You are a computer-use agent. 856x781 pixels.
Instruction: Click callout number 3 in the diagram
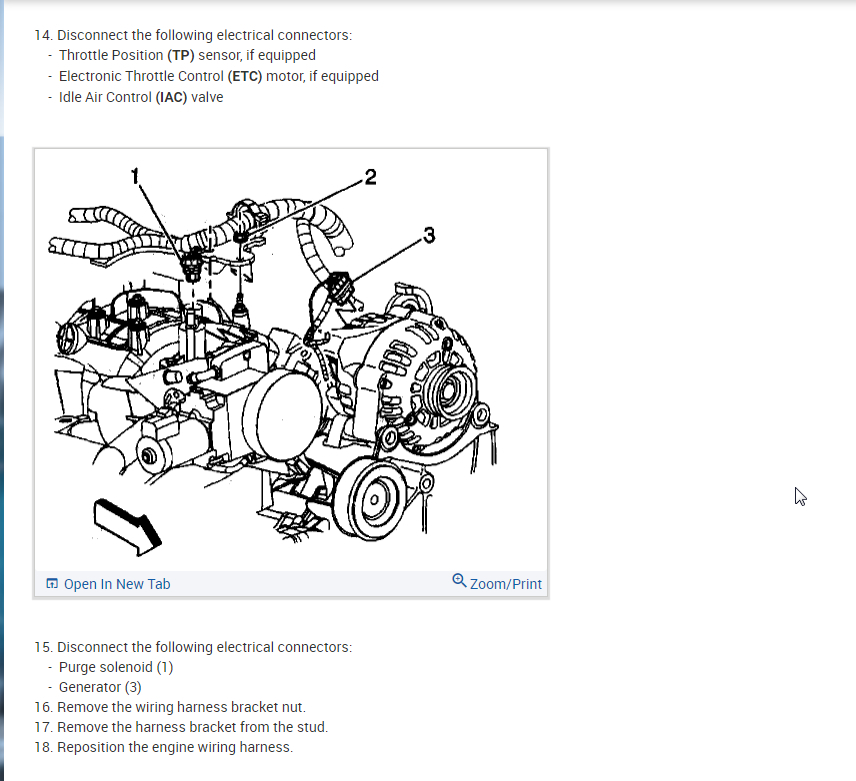click(429, 235)
